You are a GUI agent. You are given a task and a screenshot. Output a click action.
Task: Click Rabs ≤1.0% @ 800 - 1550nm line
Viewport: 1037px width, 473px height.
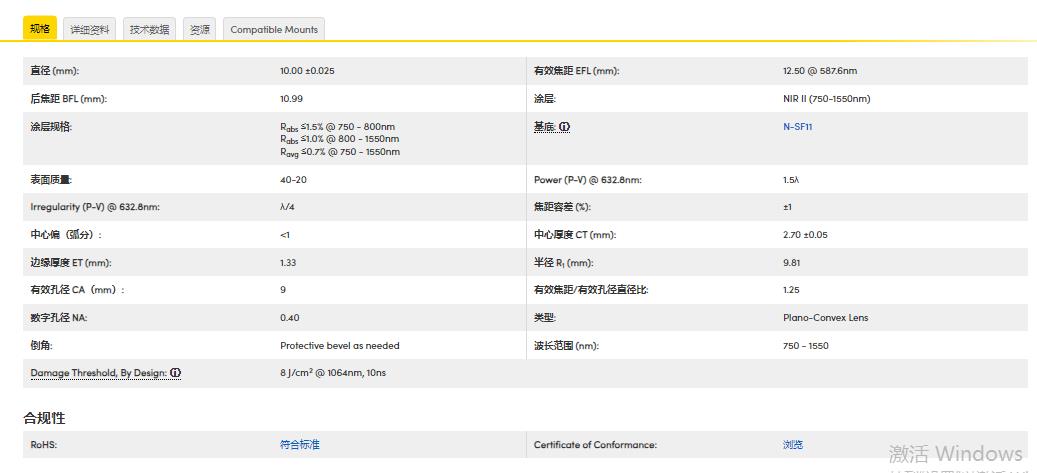(339, 139)
